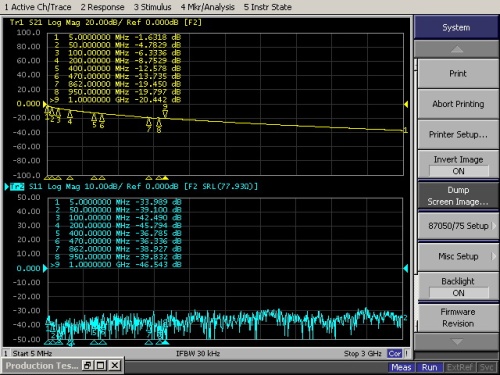Click Tr2 marker row -36.336 dB
This screenshot has width=500, height=375.
pos(117,241)
